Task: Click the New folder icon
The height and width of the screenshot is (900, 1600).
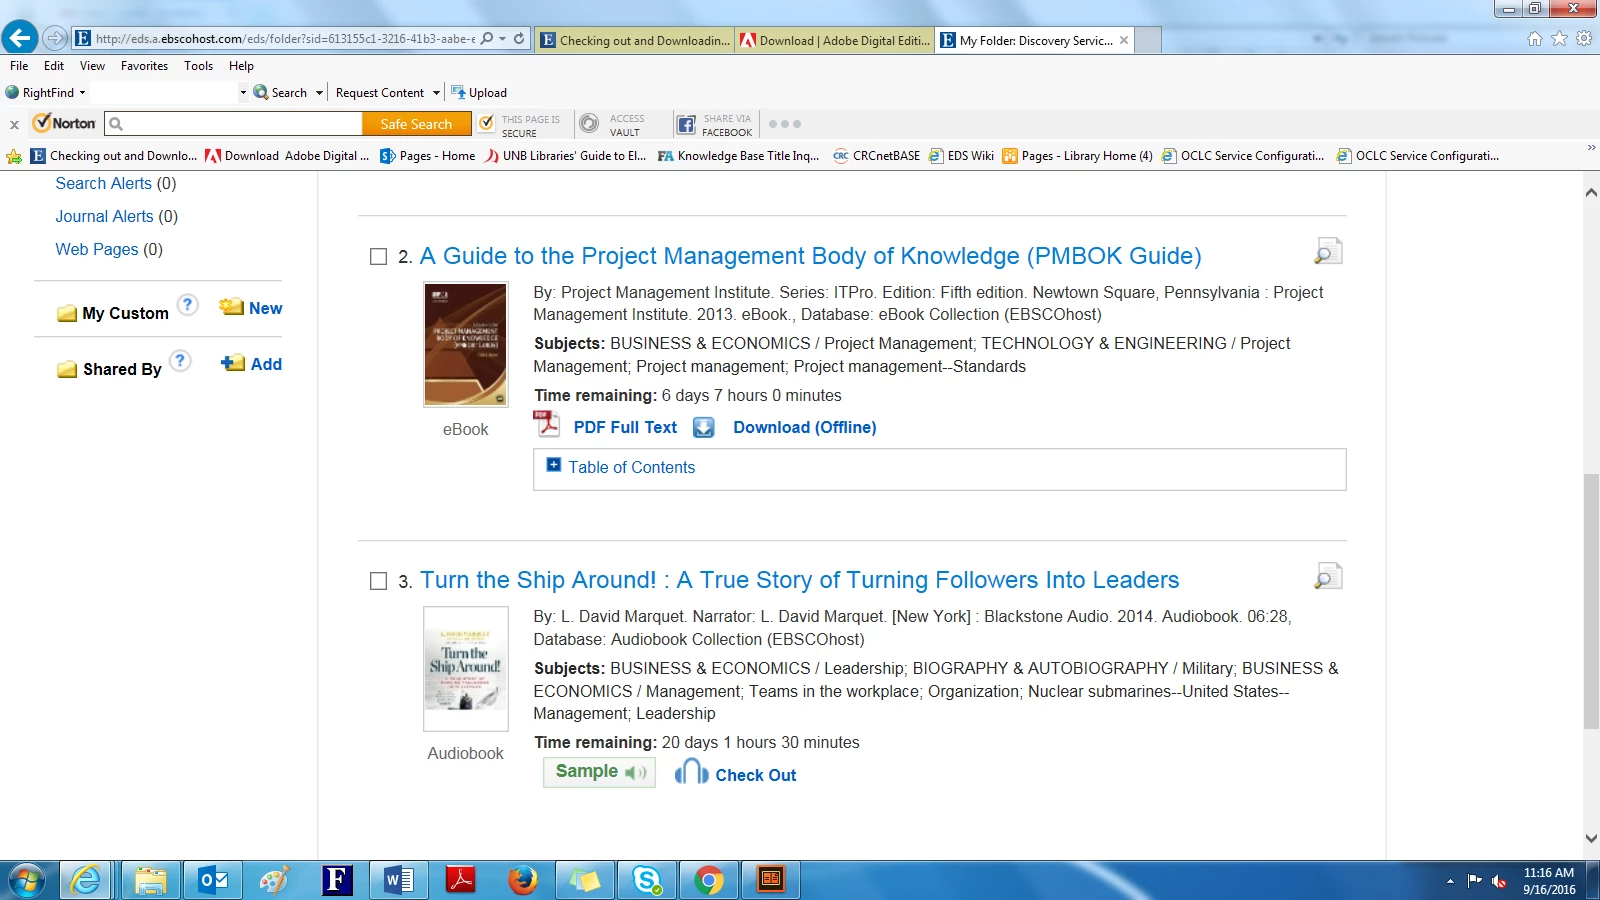Action: pos(232,307)
